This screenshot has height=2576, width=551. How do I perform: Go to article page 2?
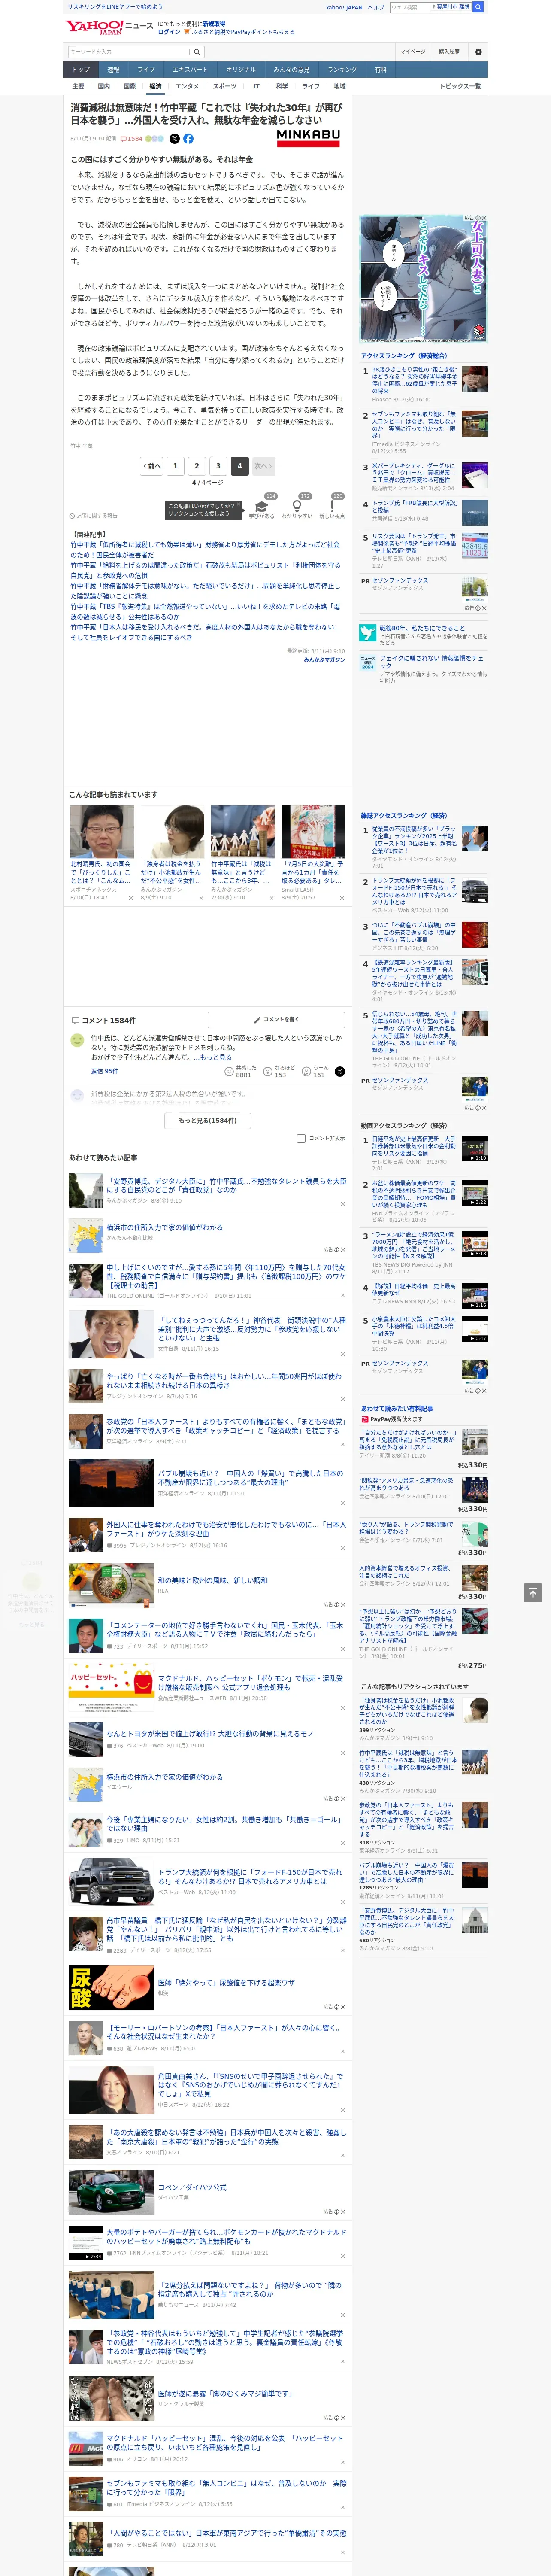point(197,466)
